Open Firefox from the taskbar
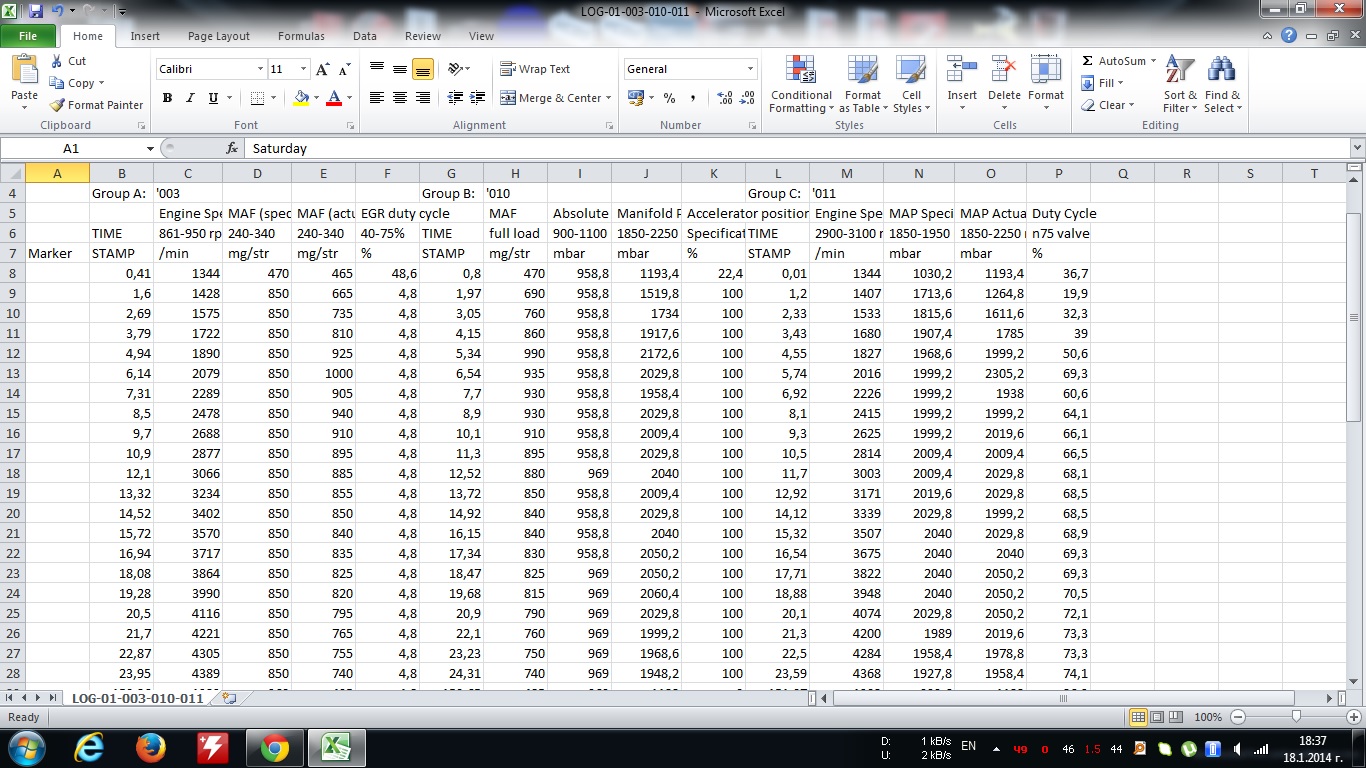The image size is (1366, 768). coord(151,747)
